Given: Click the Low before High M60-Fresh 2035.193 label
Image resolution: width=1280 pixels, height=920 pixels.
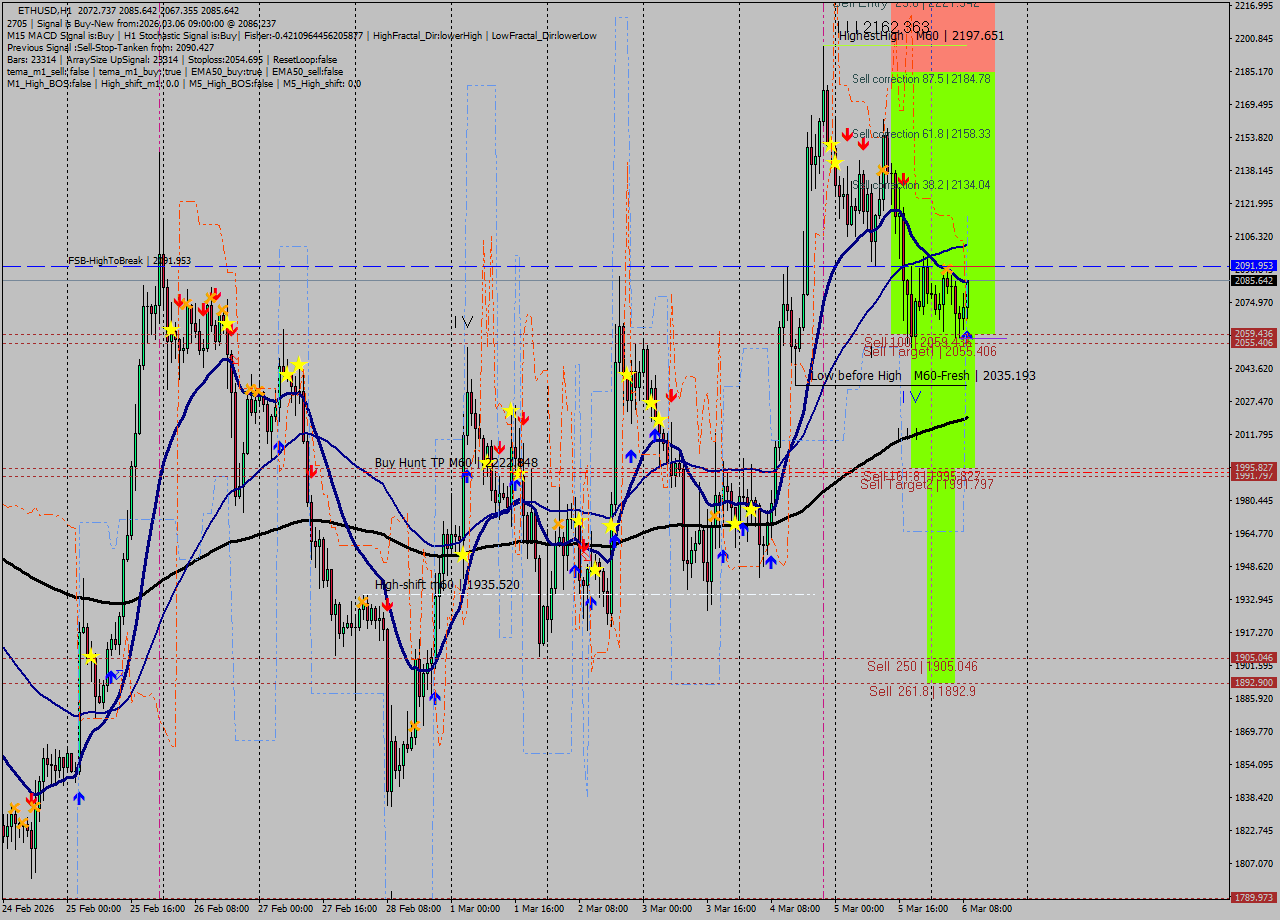Looking at the screenshot, I should [x=927, y=376].
